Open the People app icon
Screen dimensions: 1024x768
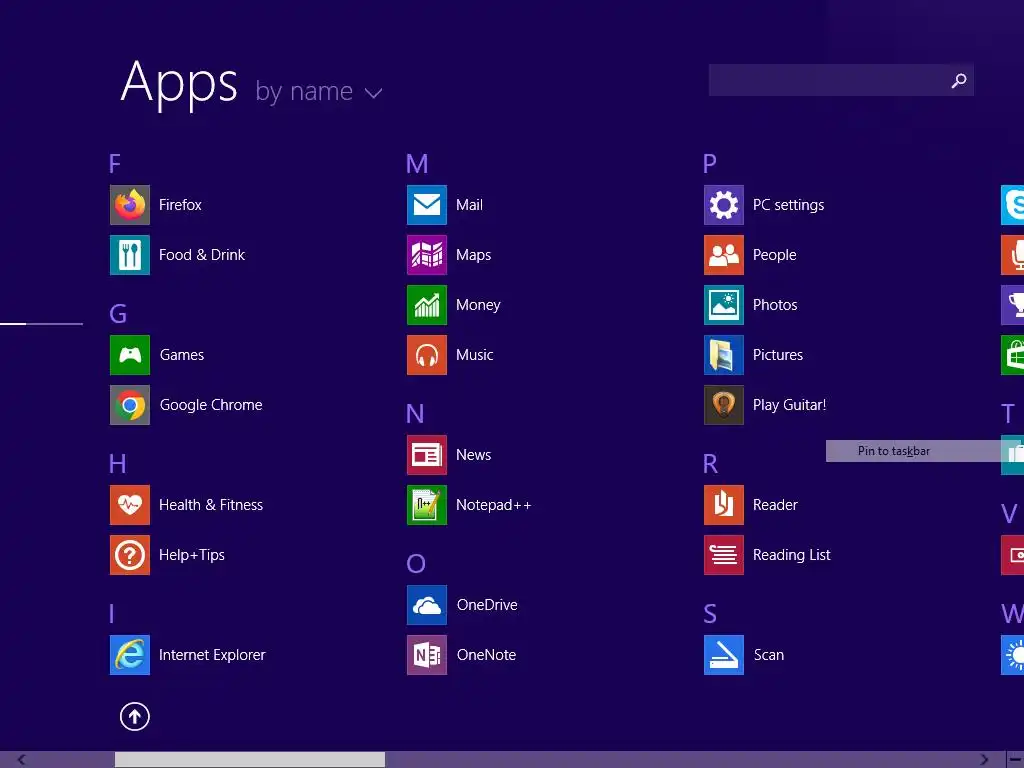pyautogui.click(x=724, y=255)
